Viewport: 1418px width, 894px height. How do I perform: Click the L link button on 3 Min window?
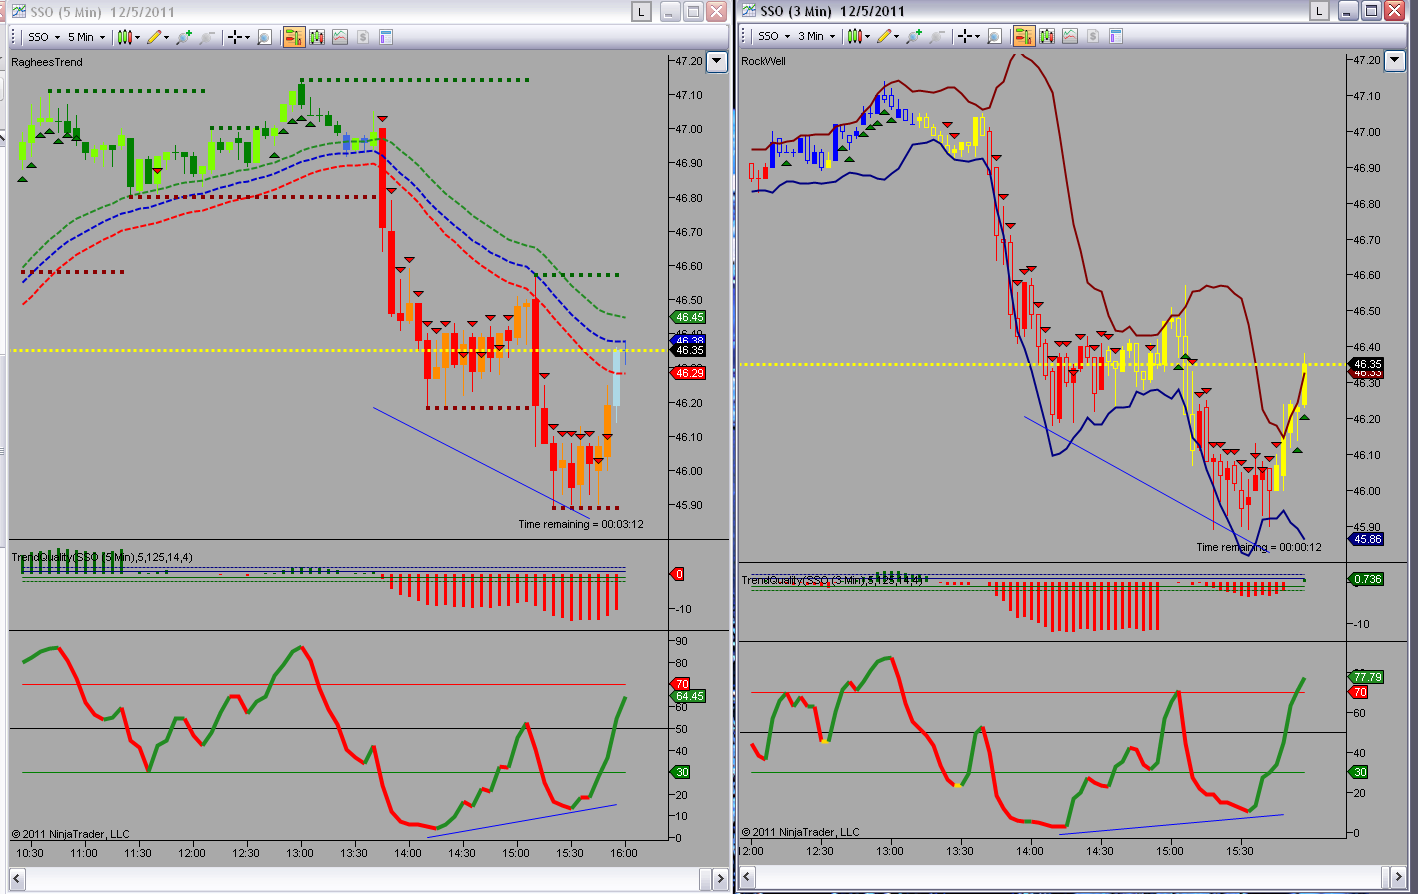[1320, 11]
